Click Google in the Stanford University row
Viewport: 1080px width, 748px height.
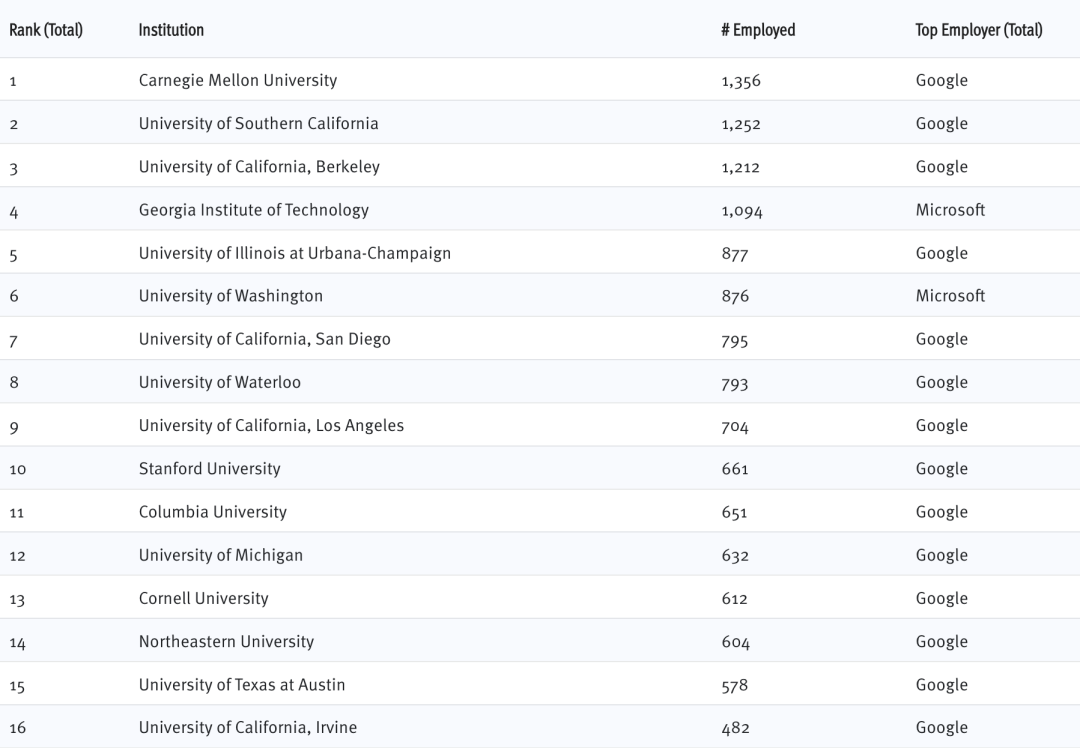pyautogui.click(x=942, y=470)
